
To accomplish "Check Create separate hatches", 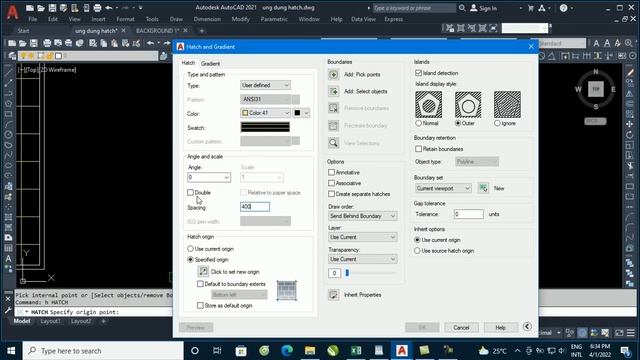I will [x=331, y=194].
